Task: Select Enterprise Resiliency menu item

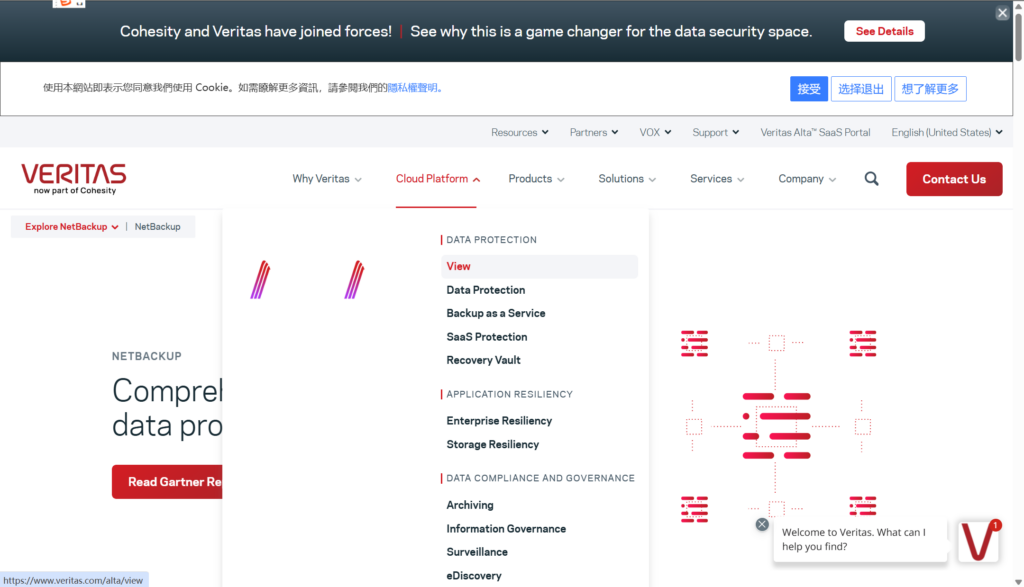Action: pos(499,421)
